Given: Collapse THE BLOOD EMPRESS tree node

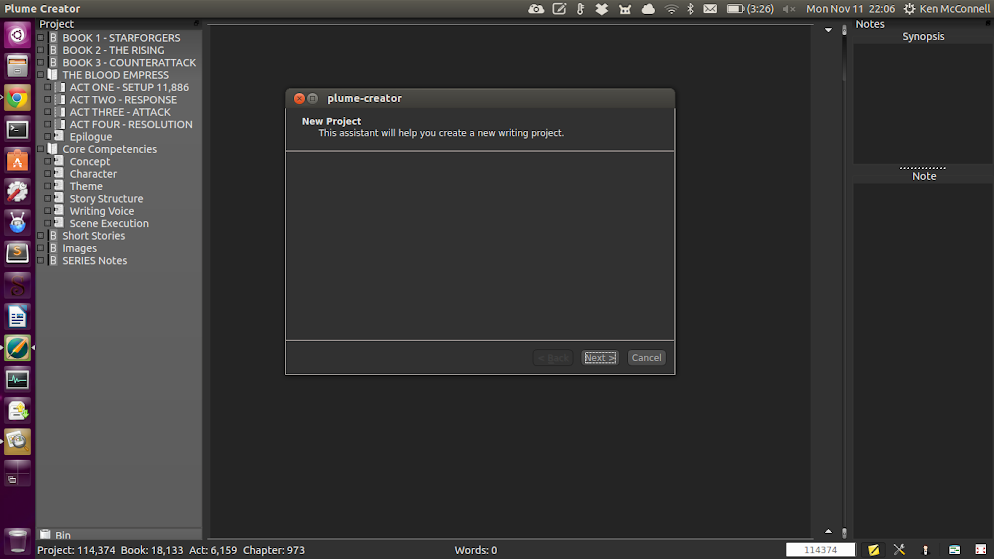Looking at the screenshot, I should tap(41, 75).
